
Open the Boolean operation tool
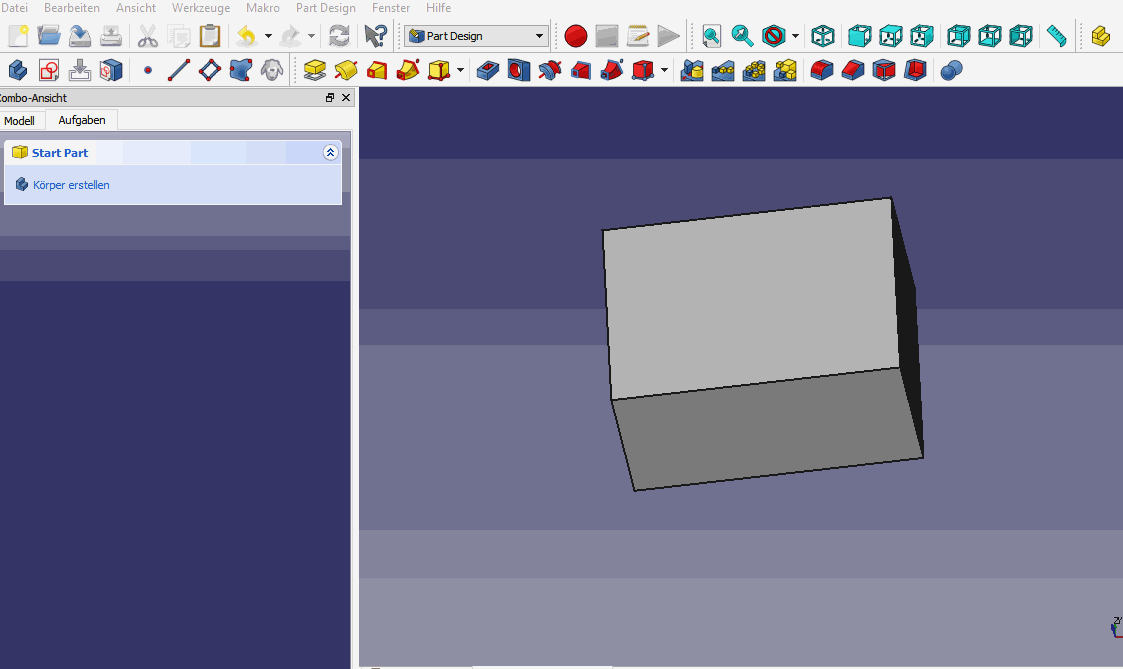pos(952,70)
